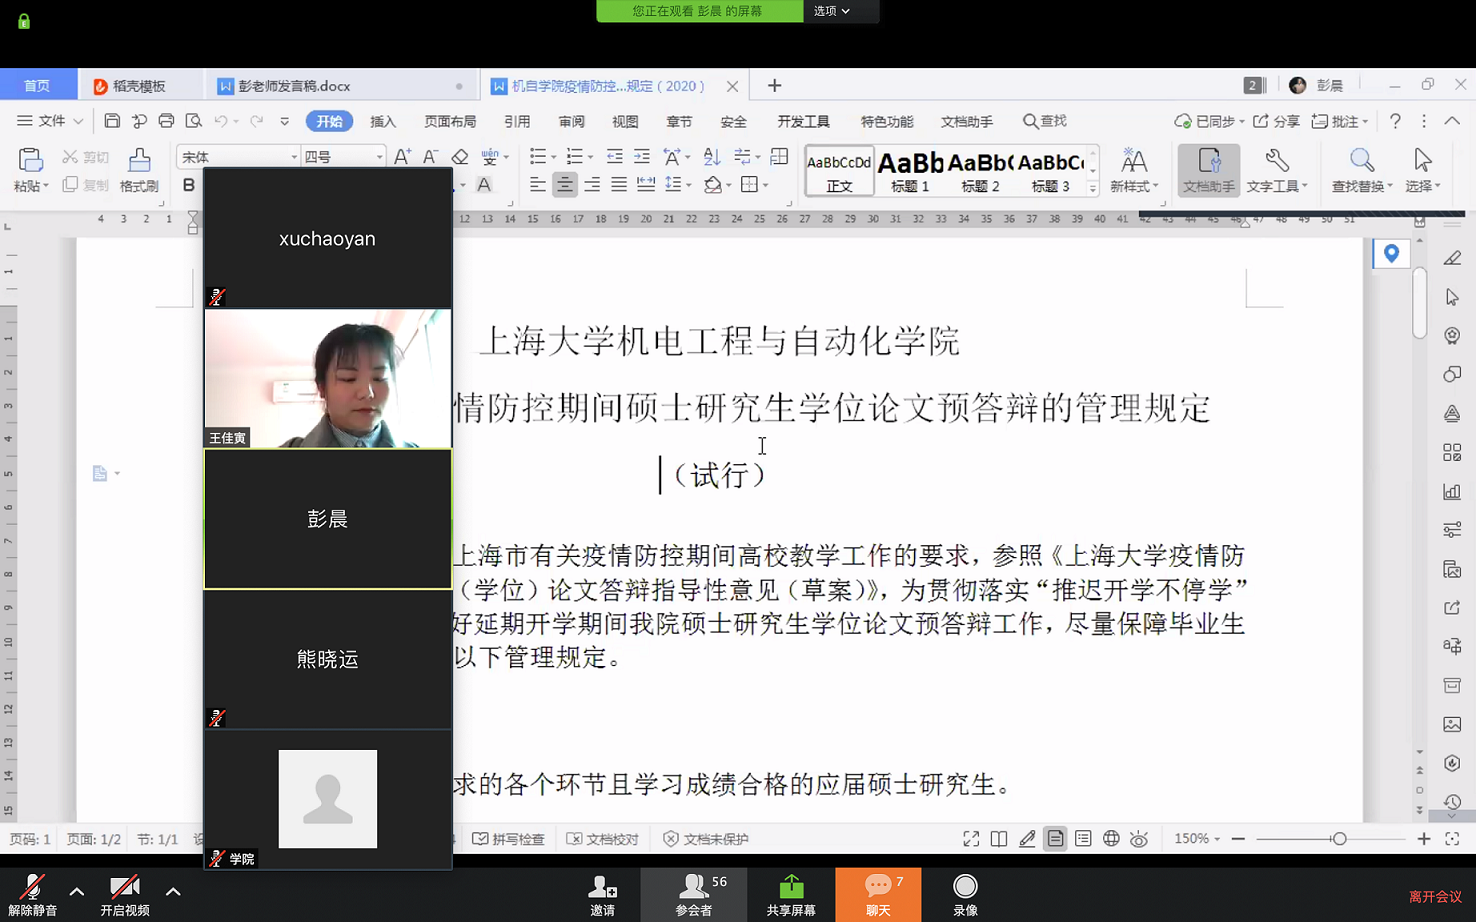The height and width of the screenshot is (922, 1476).
Task: Click the save document icon
Action: pyautogui.click(x=112, y=121)
